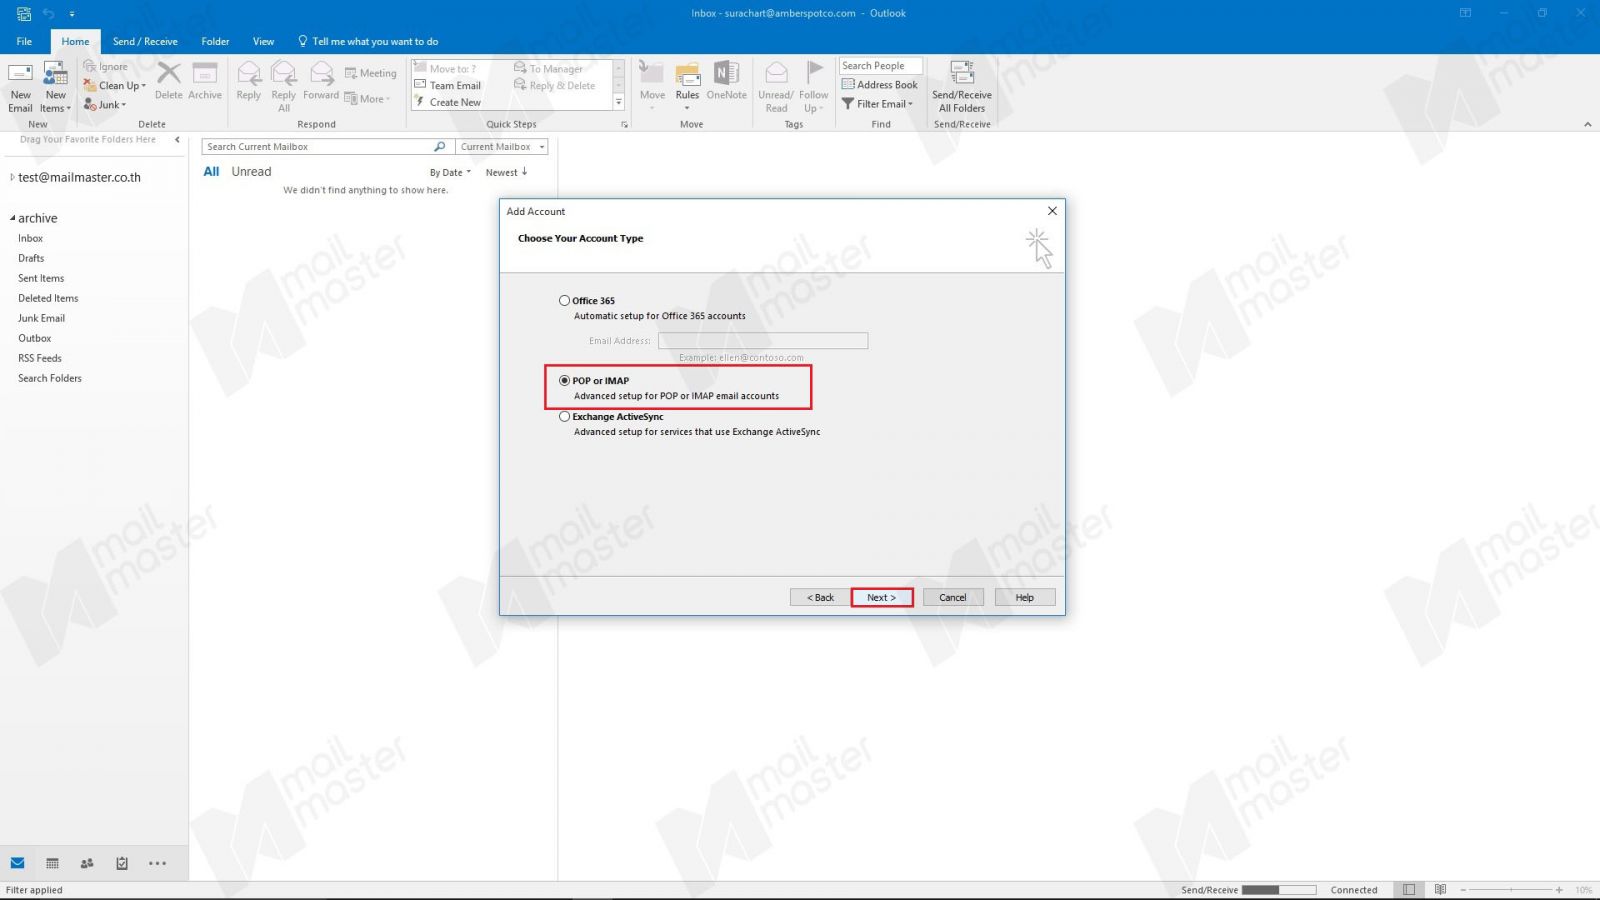1600x900 pixels.
Task: Open the People navigation icon
Action: [87, 863]
